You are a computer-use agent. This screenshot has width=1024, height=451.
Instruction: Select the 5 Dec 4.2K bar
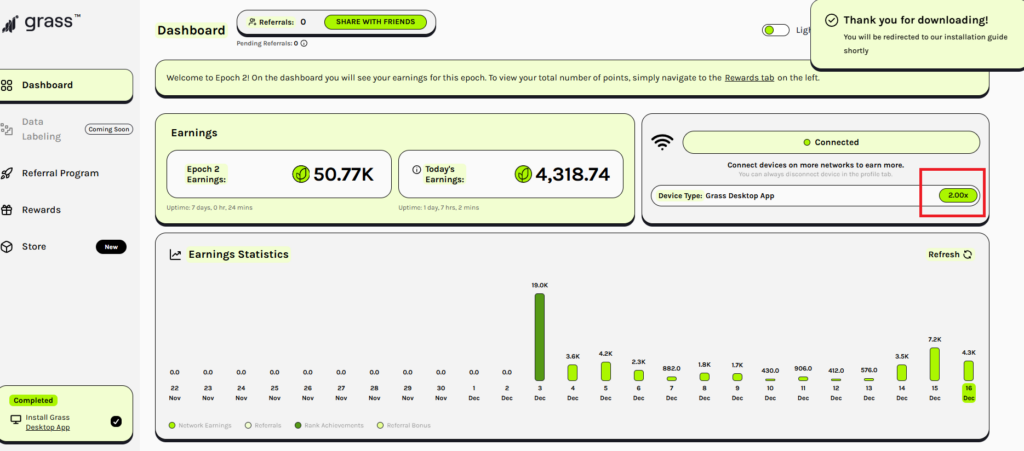606,371
